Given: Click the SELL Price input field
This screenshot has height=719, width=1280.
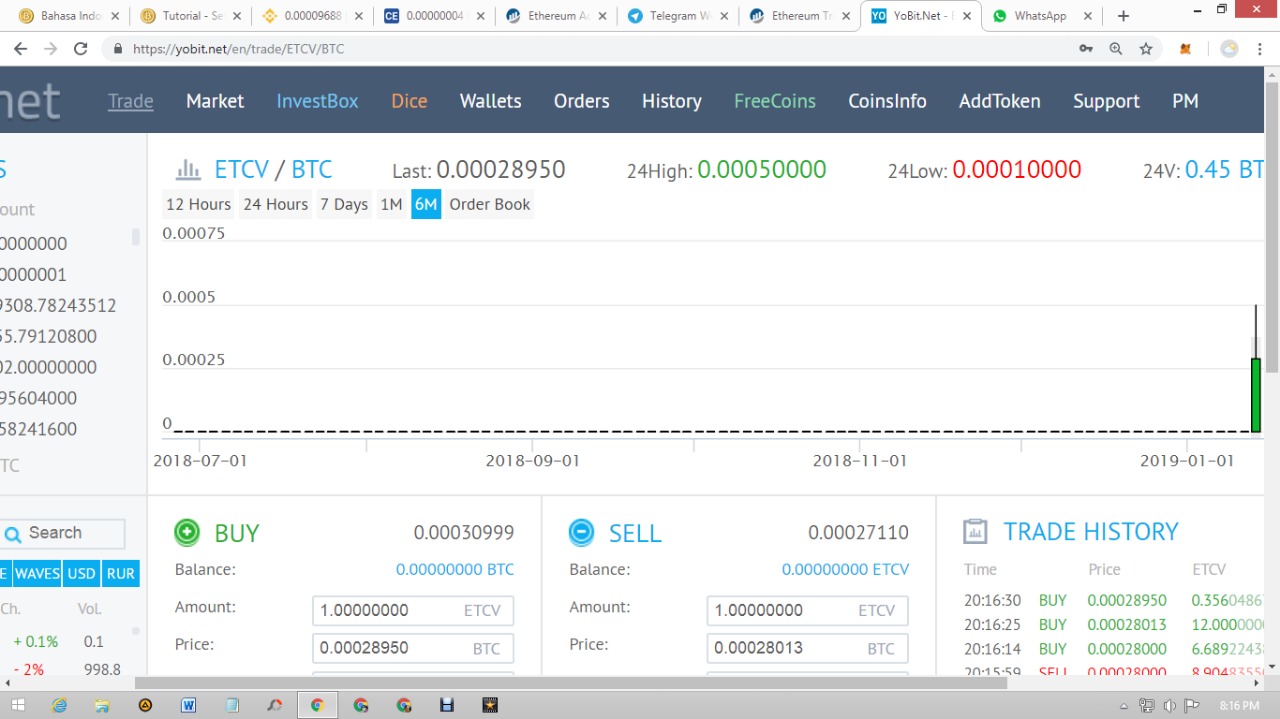Looking at the screenshot, I should pos(807,648).
